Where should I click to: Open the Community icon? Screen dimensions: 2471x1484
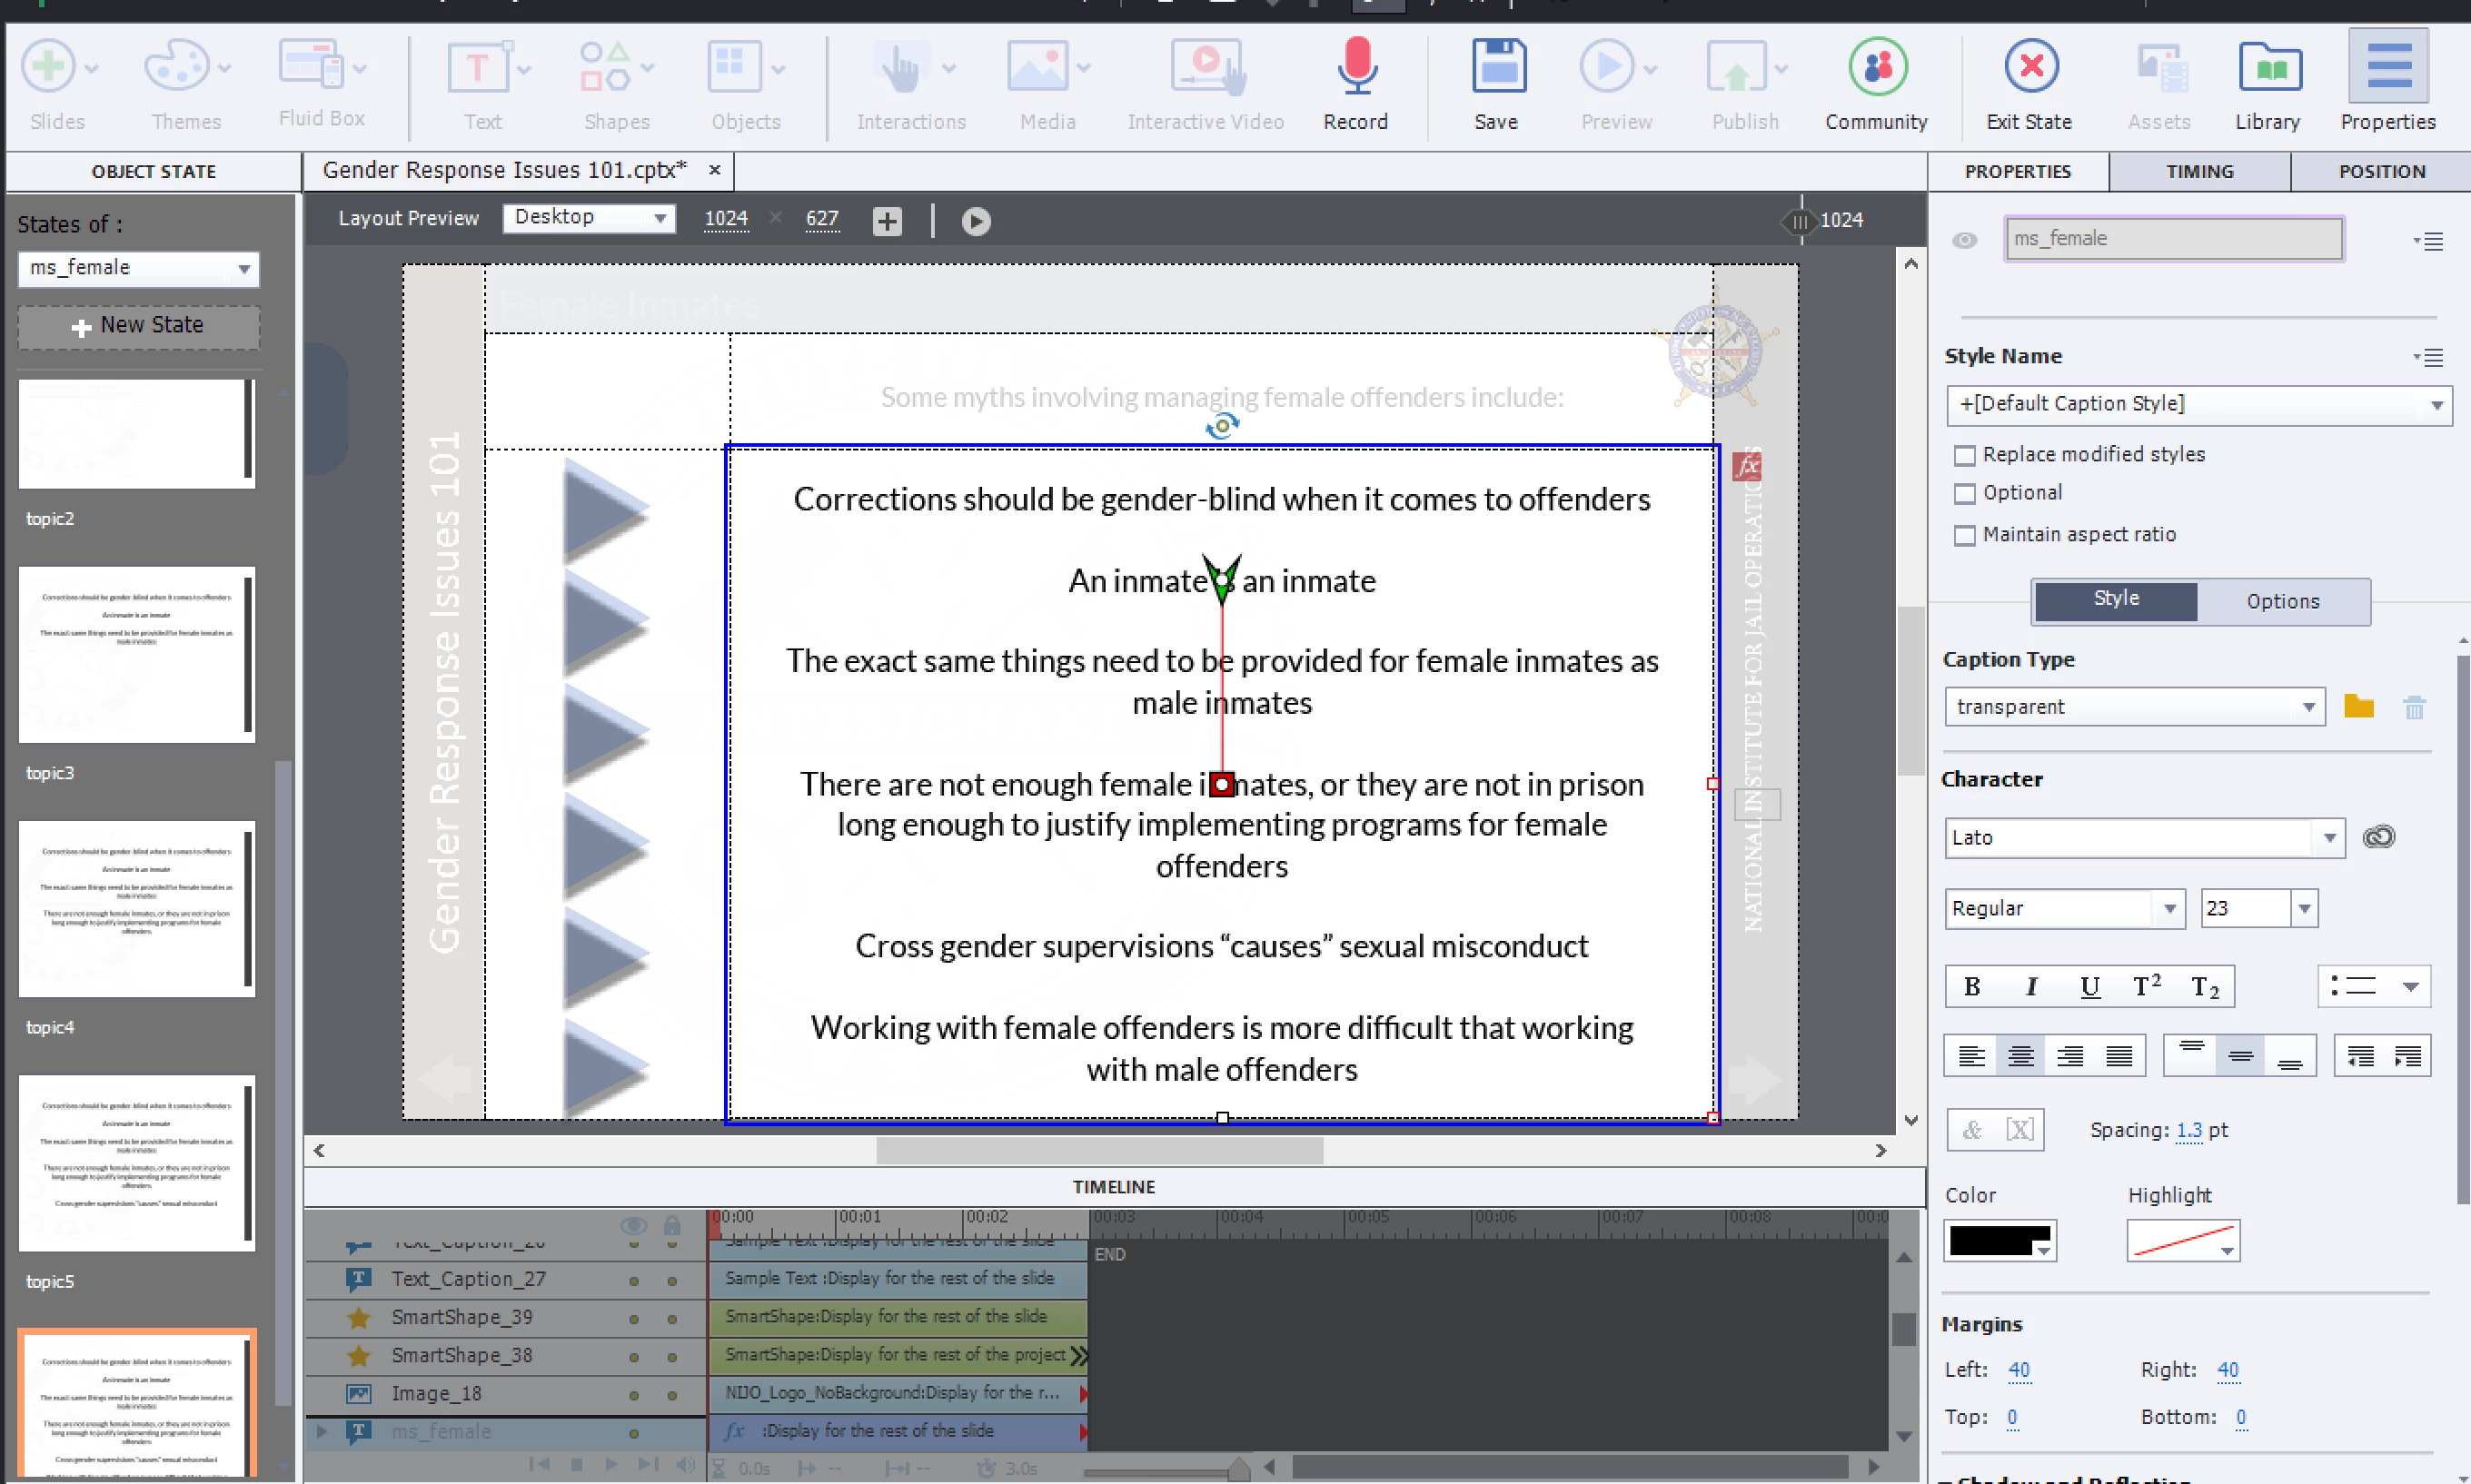point(1877,68)
